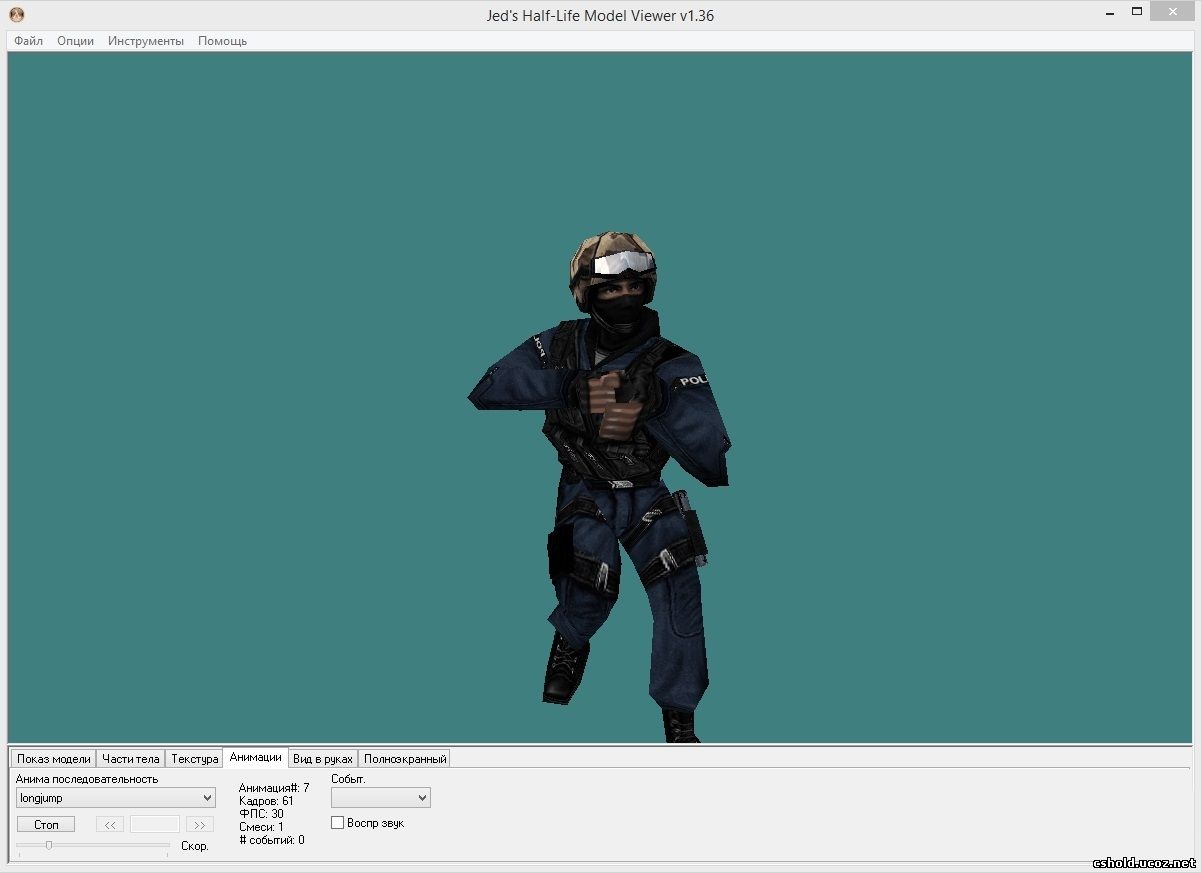Select the Анимации tab

[255, 757]
